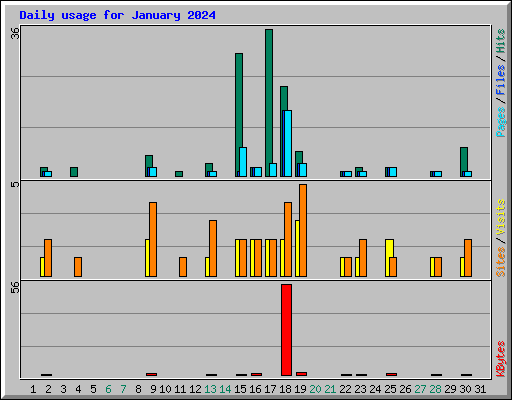512x400 pixels.
Task: Select day label 11 on the x-axis
Action: [x=180, y=389]
